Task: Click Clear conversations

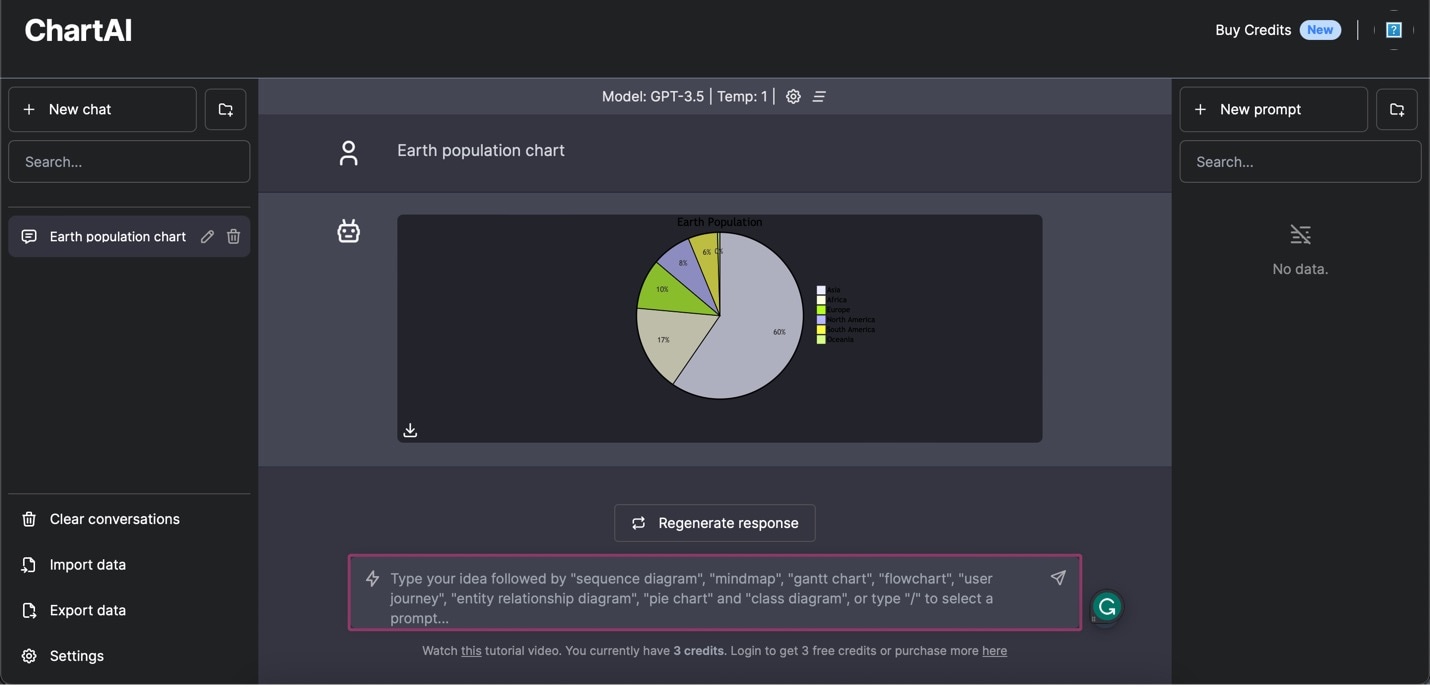Action: tap(129, 519)
